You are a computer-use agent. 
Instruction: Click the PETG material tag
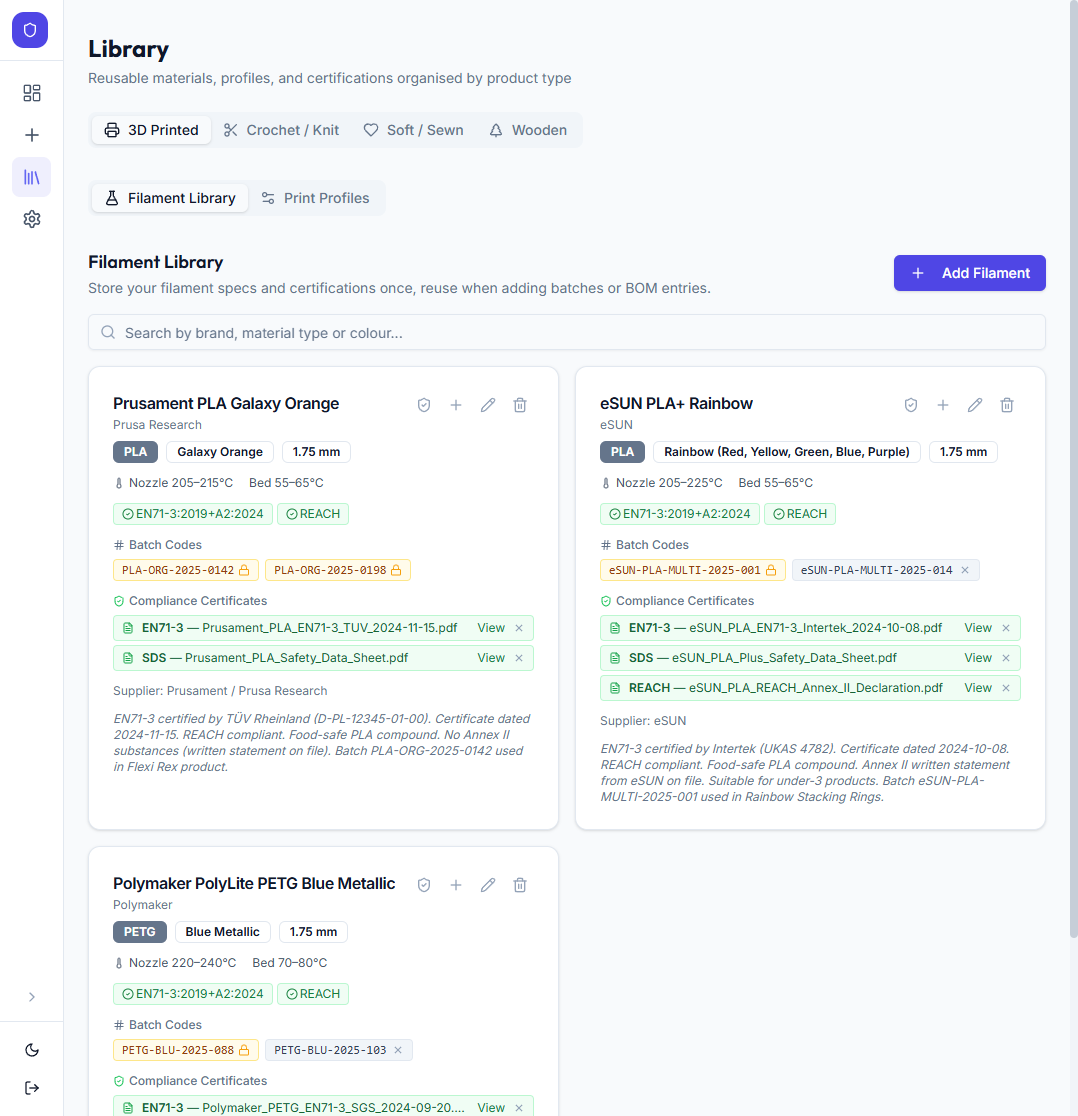pos(139,932)
